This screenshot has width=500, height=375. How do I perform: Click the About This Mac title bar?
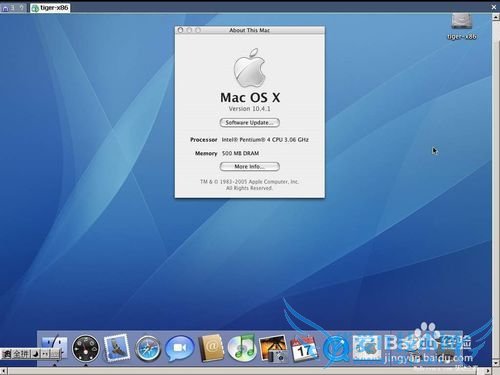click(x=250, y=30)
